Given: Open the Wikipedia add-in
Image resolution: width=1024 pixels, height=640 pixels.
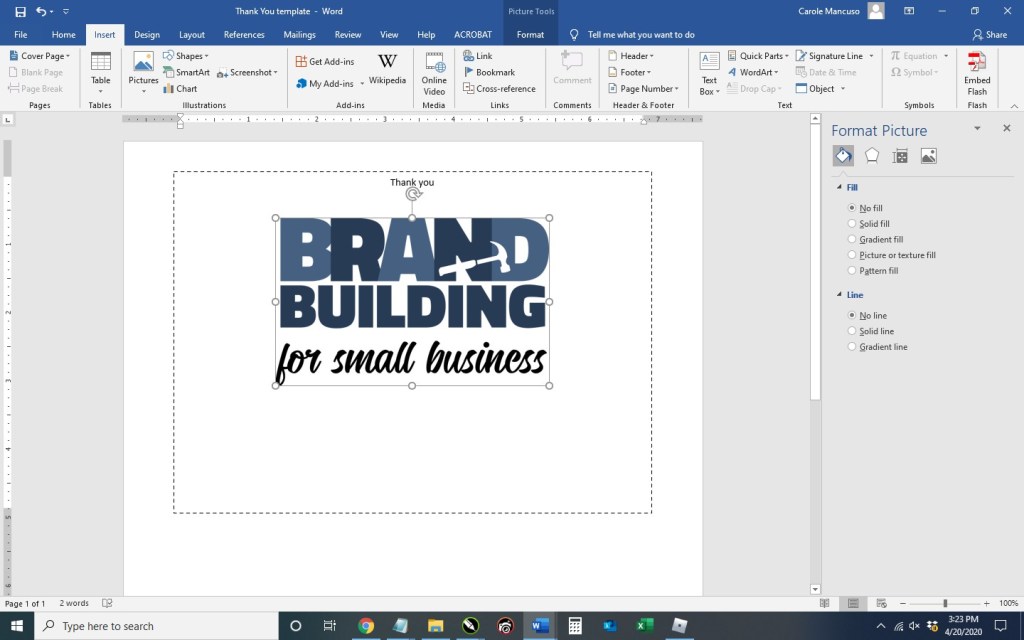Looking at the screenshot, I should click(387, 68).
